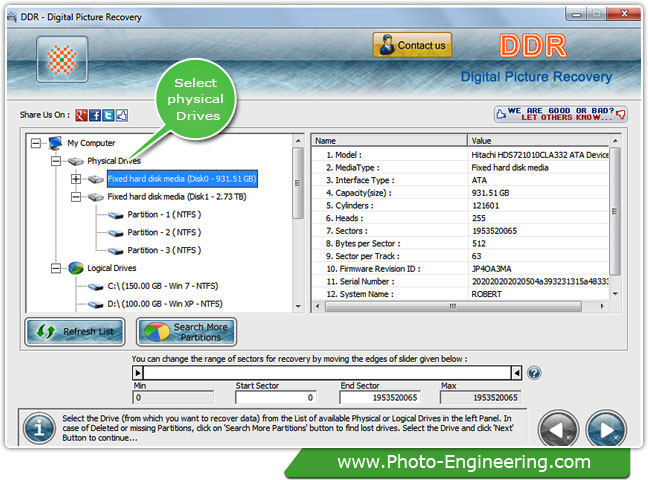Collapse the Disk1 2.73 TB node
Screen dimensions: 648x480
[x=76, y=197]
